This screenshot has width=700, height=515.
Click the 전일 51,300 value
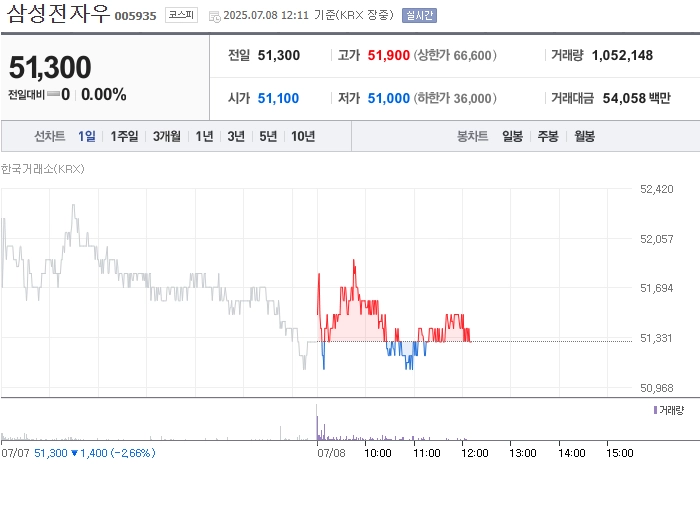click(x=279, y=55)
